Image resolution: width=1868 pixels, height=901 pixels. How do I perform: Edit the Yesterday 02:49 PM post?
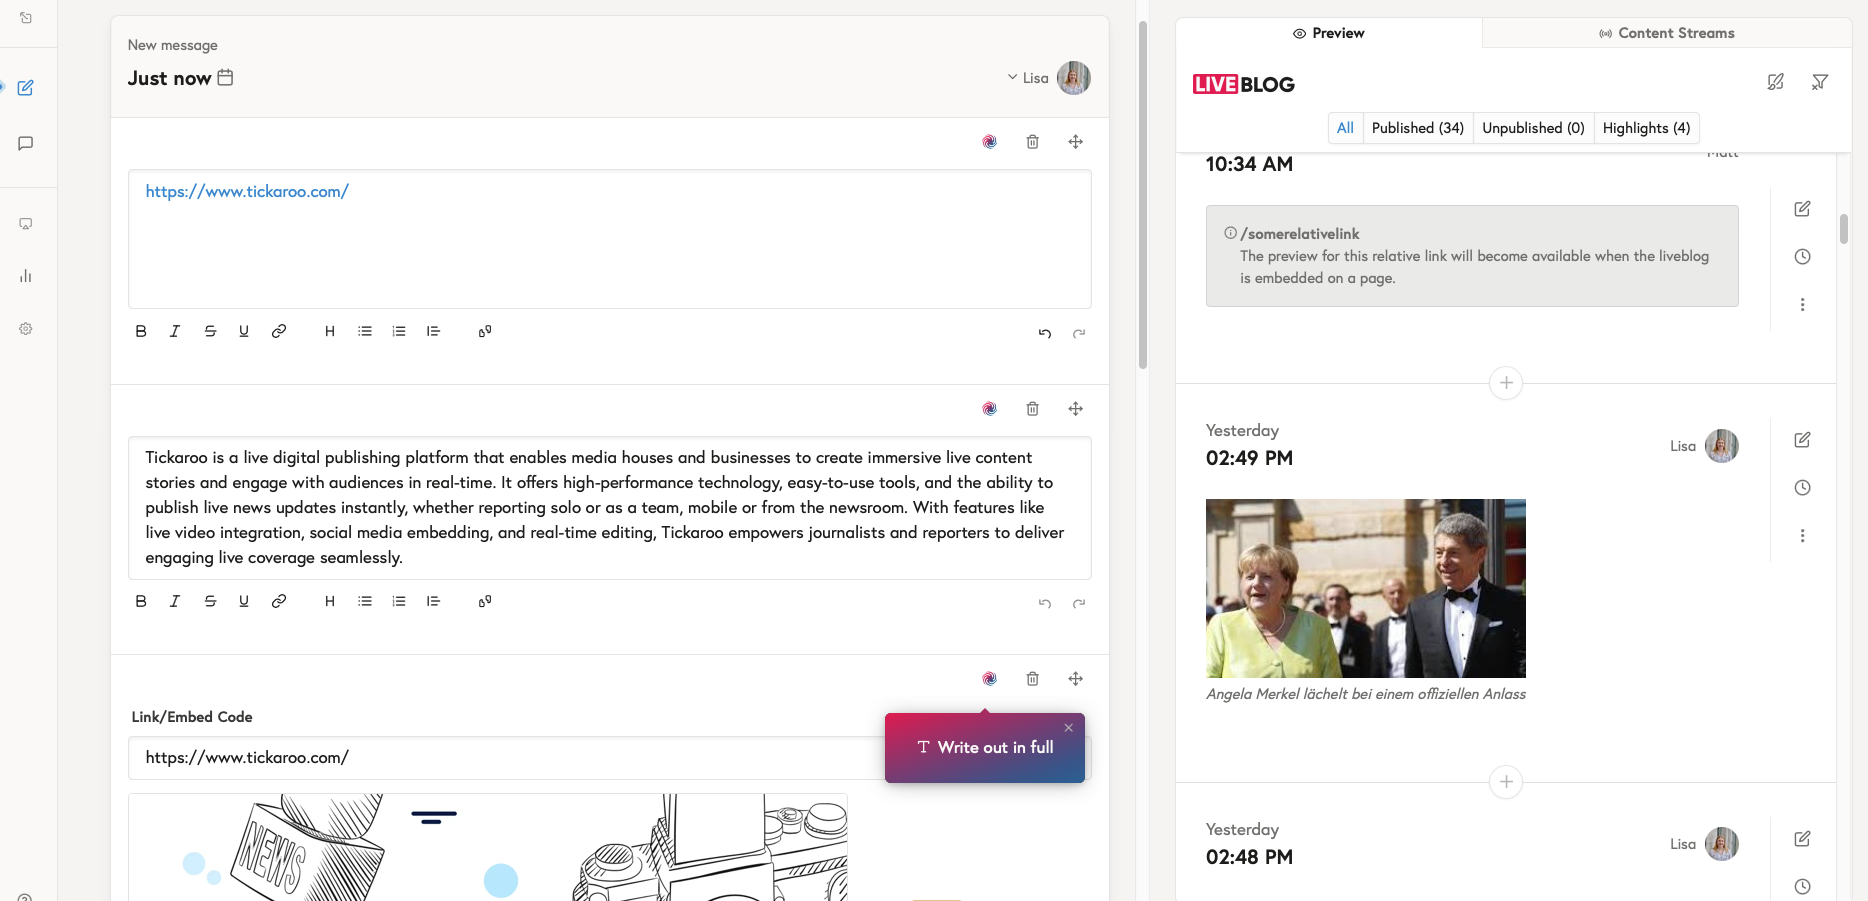coord(1803,440)
